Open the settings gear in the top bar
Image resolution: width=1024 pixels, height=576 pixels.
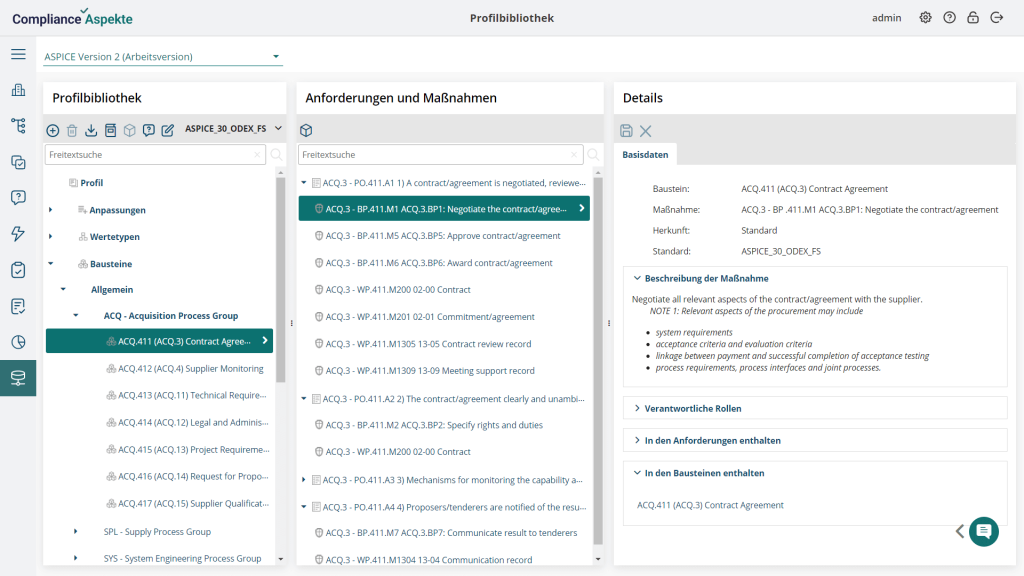coord(925,17)
